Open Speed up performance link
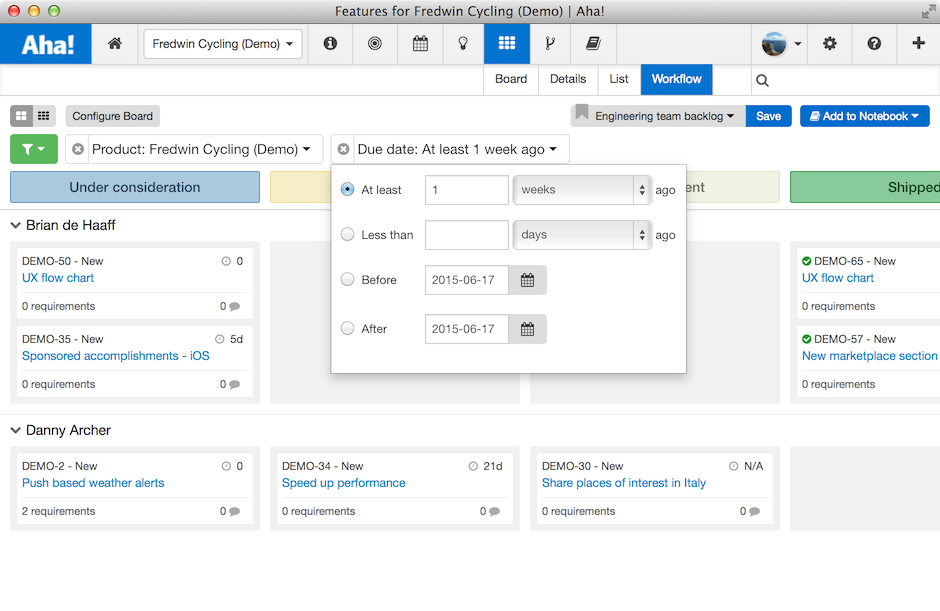 (x=344, y=483)
